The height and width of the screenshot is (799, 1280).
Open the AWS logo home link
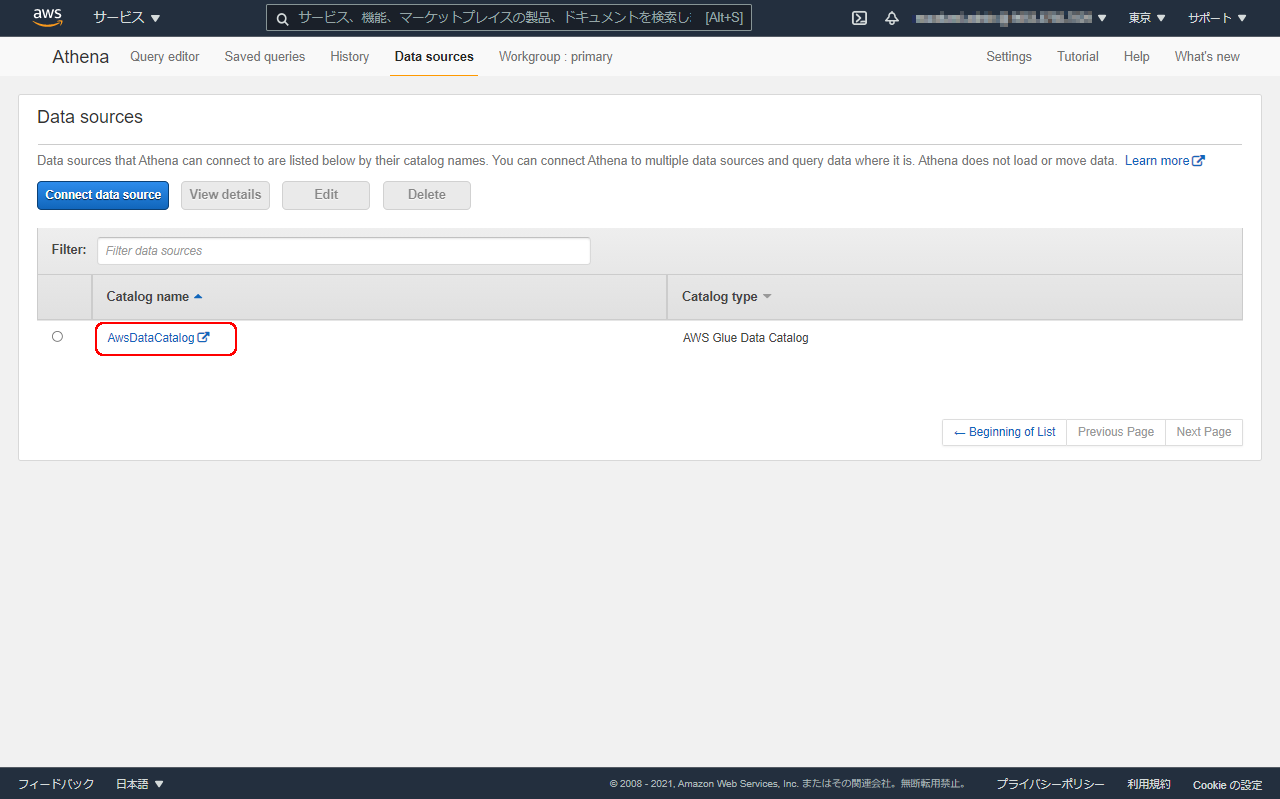(47, 17)
